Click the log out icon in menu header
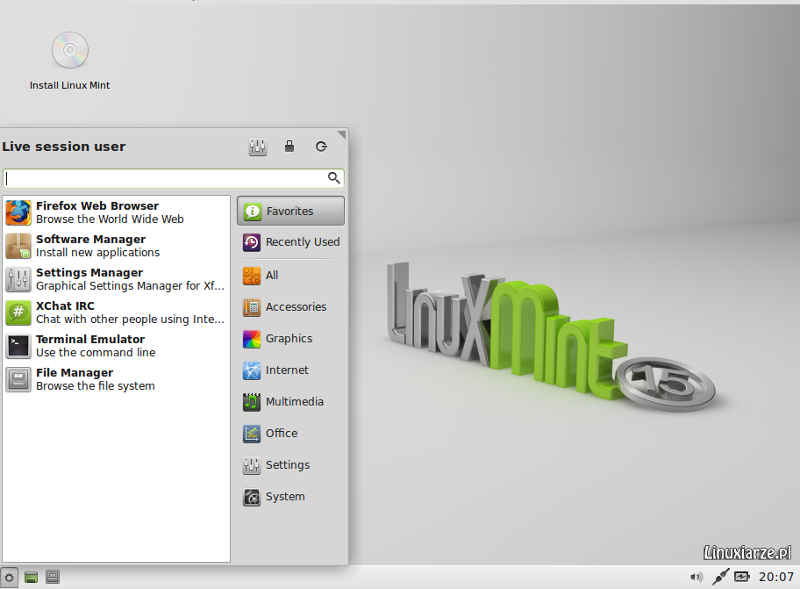The height and width of the screenshot is (589, 800). pos(321,146)
